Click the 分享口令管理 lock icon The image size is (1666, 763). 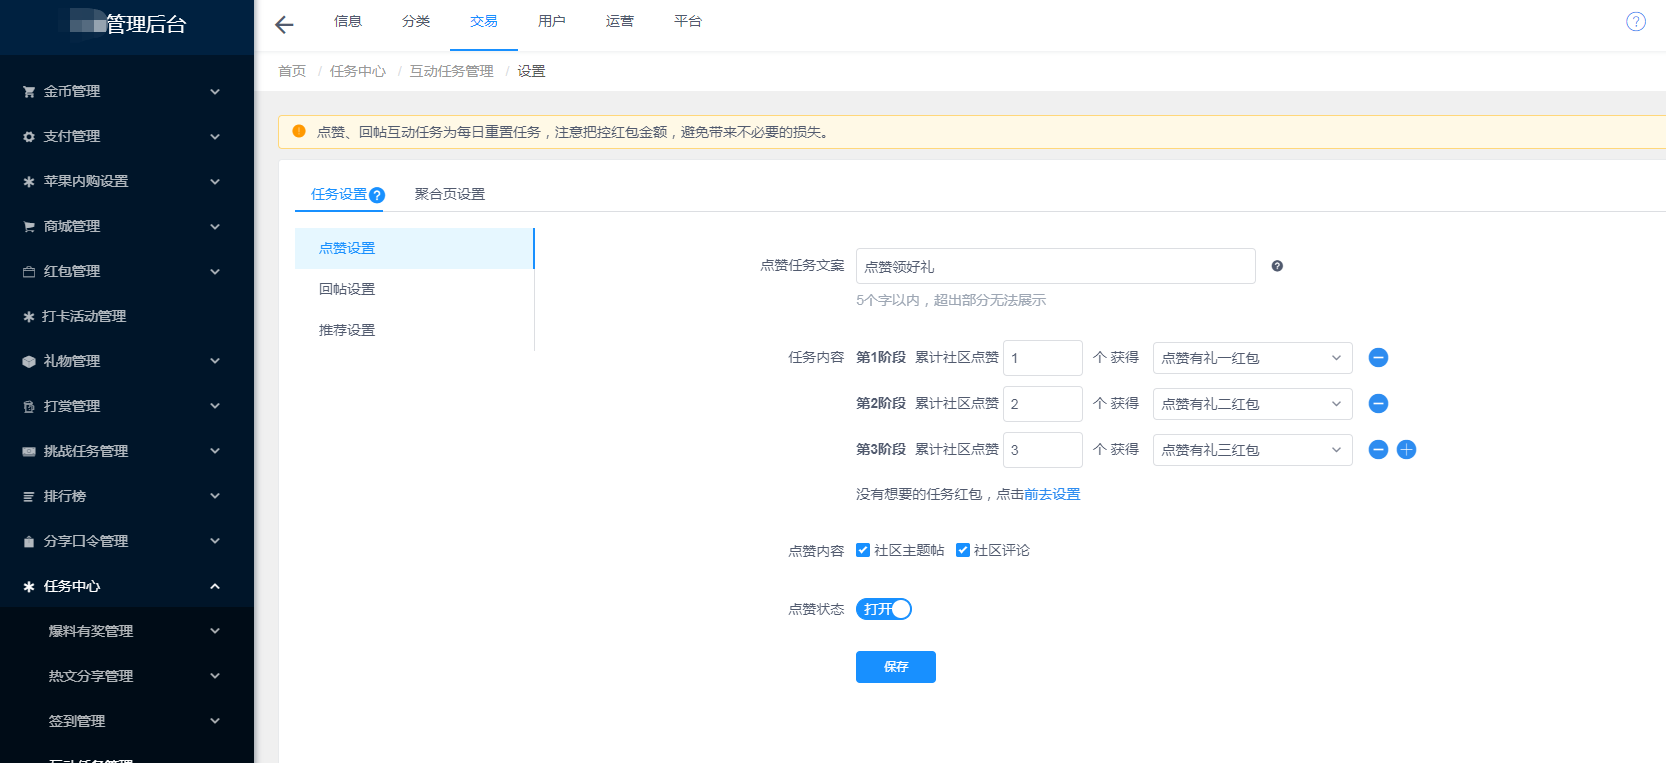click(x=29, y=541)
